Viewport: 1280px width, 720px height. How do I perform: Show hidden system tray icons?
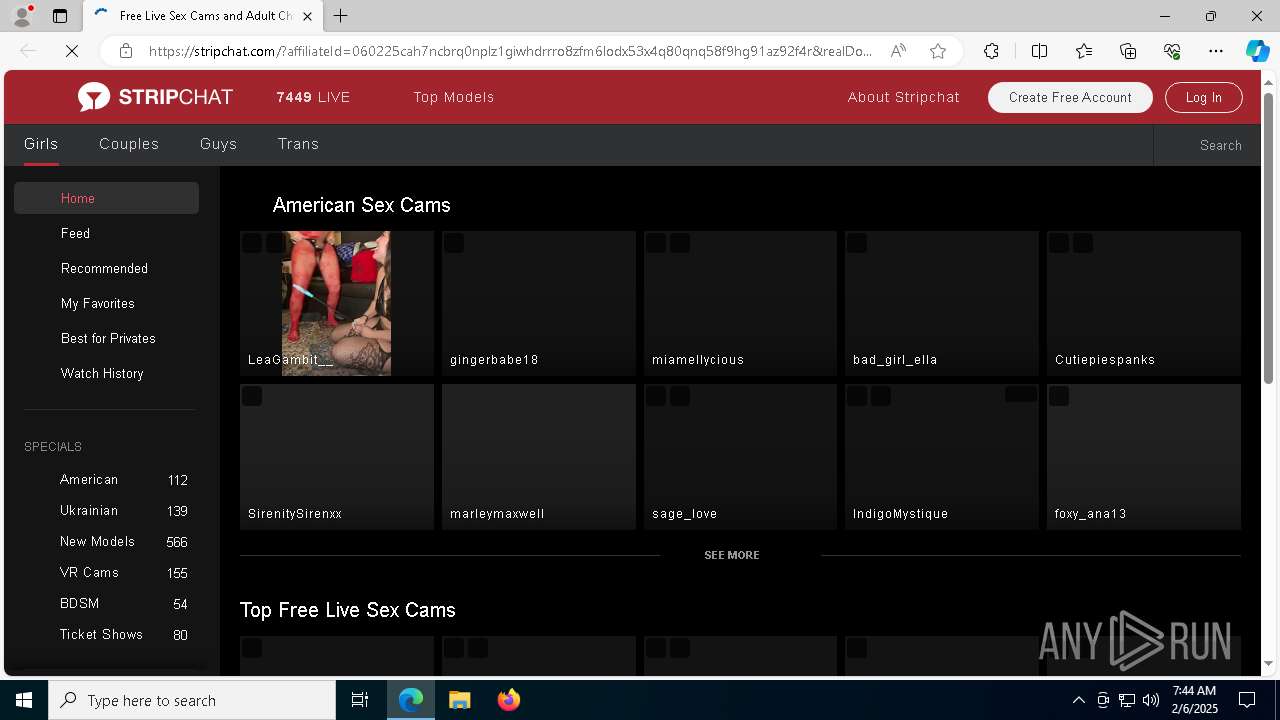click(1078, 700)
